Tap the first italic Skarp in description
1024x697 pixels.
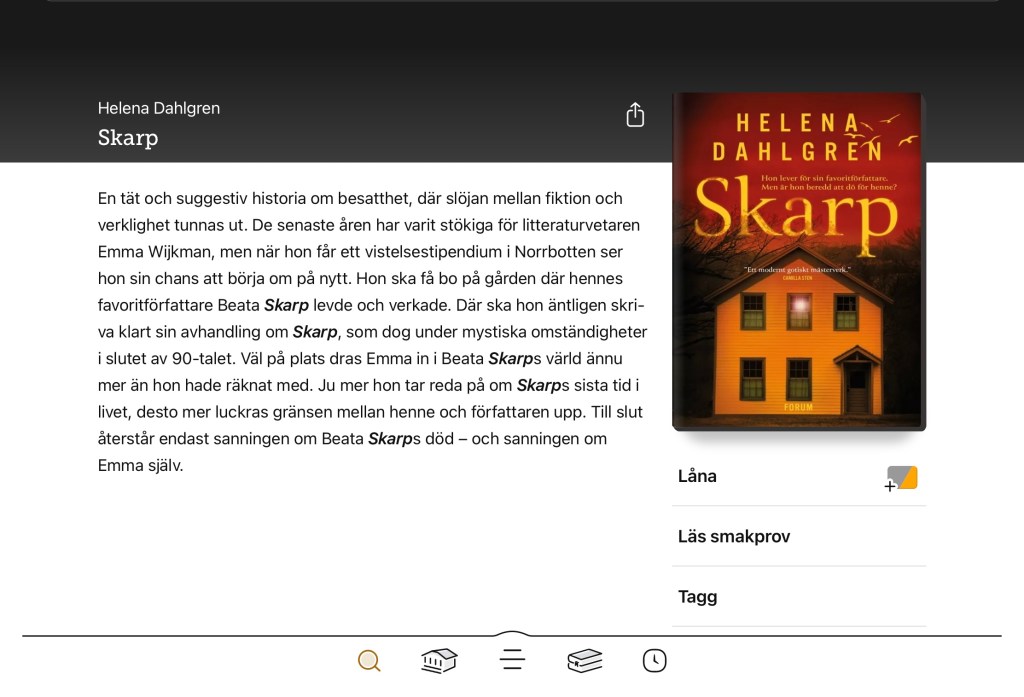pyautogui.click(x=286, y=305)
